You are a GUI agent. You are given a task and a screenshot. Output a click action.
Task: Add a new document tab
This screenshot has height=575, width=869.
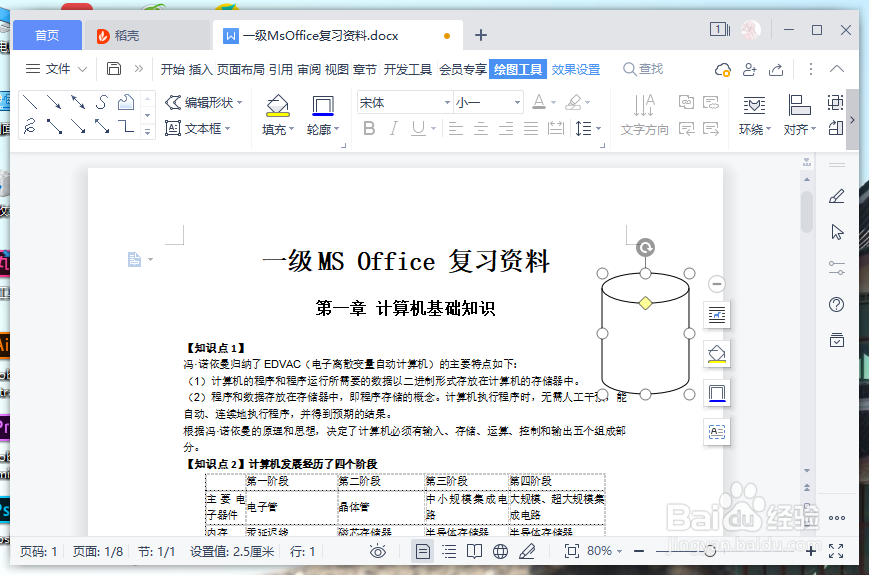(x=481, y=35)
